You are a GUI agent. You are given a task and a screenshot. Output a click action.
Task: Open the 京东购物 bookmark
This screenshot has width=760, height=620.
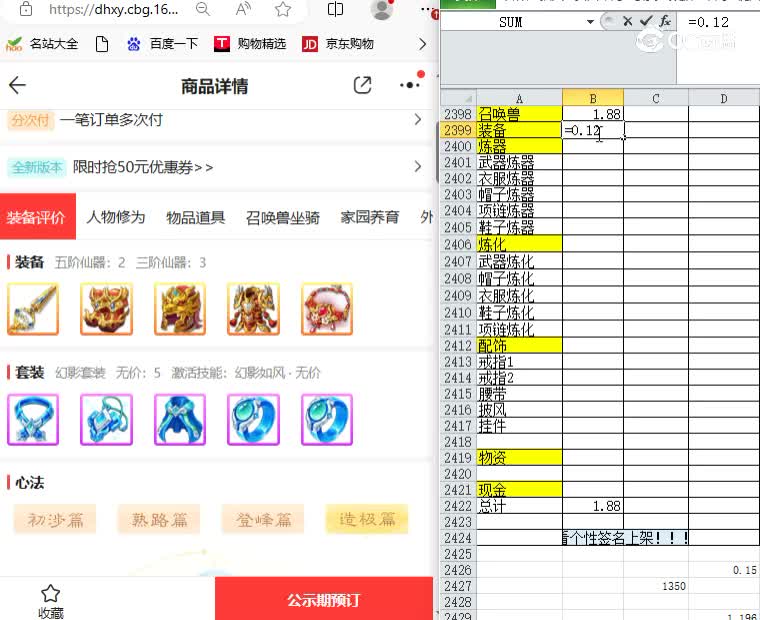tap(338, 44)
